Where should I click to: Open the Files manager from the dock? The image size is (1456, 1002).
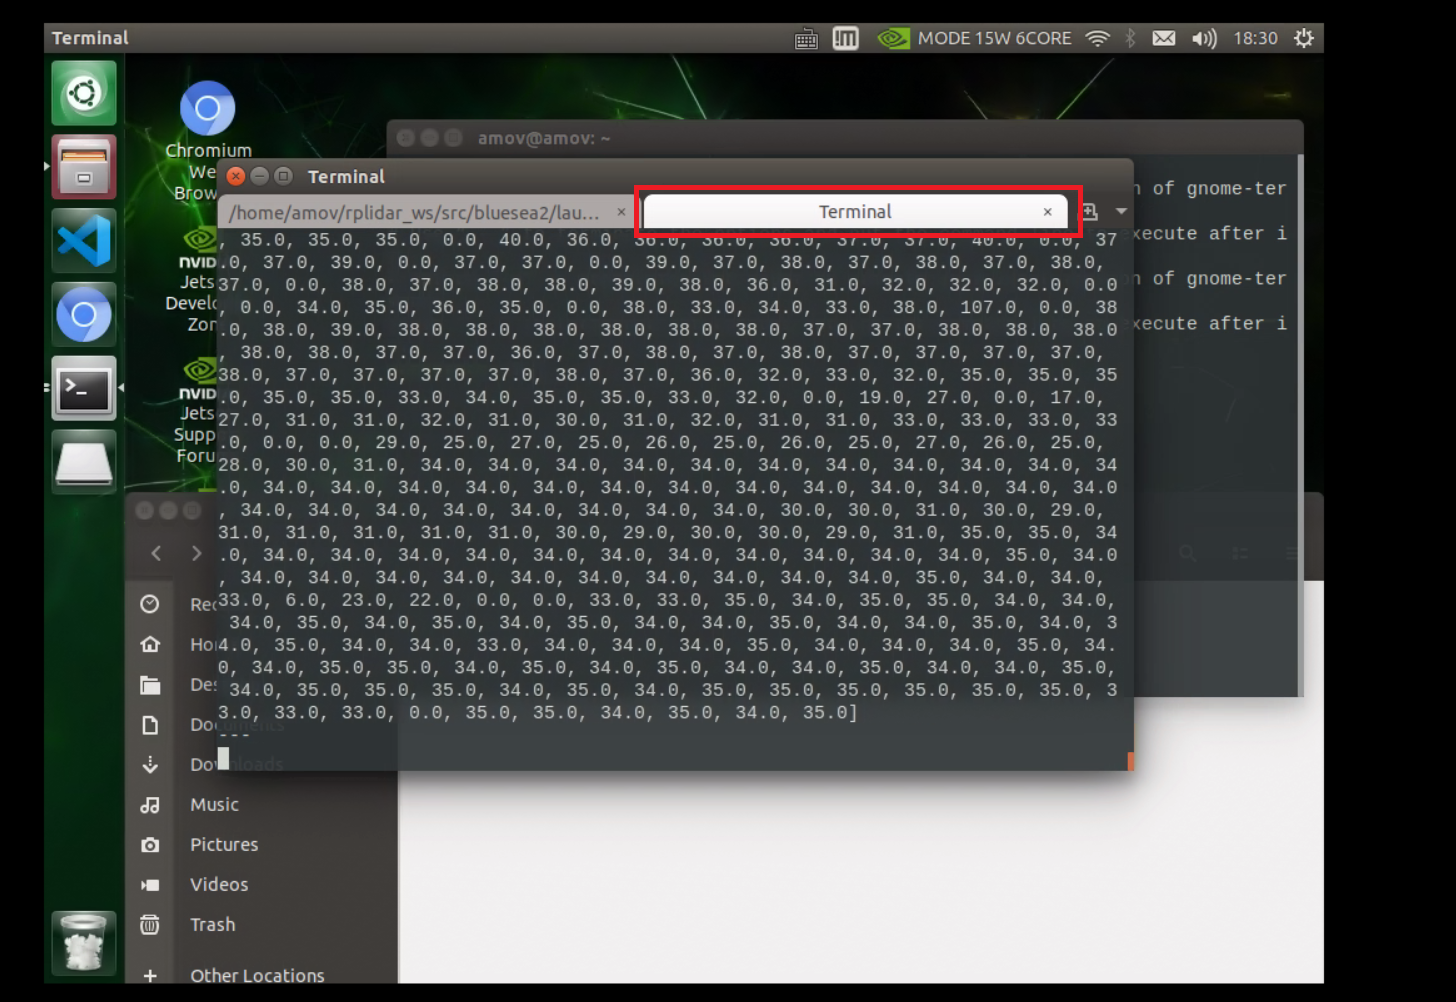(x=84, y=167)
